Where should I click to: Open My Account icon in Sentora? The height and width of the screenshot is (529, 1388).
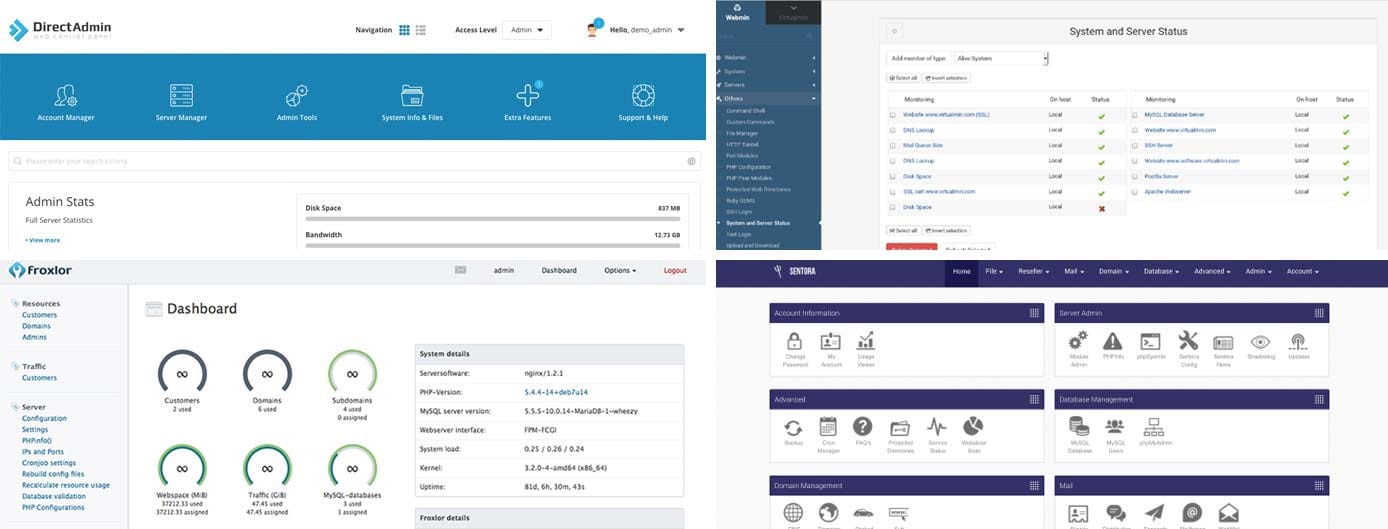coord(831,340)
